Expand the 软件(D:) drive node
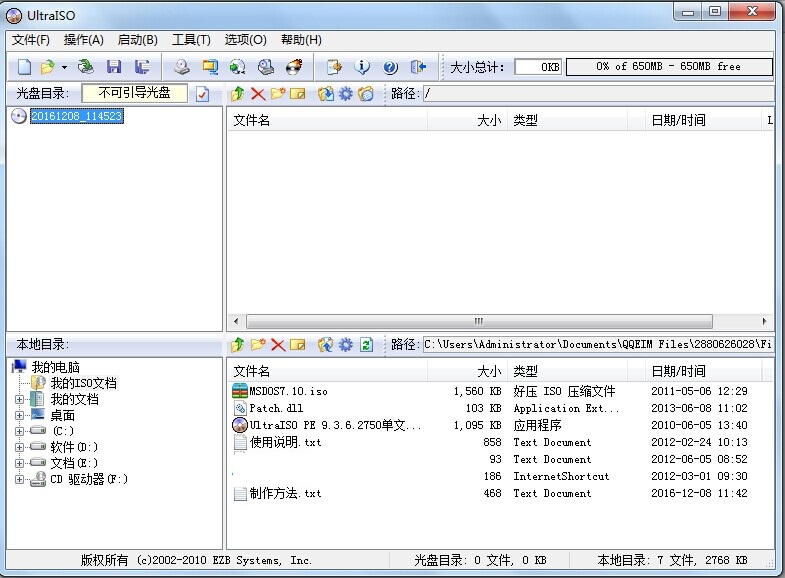This screenshot has height=578, width=785. [x=20, y=447]
